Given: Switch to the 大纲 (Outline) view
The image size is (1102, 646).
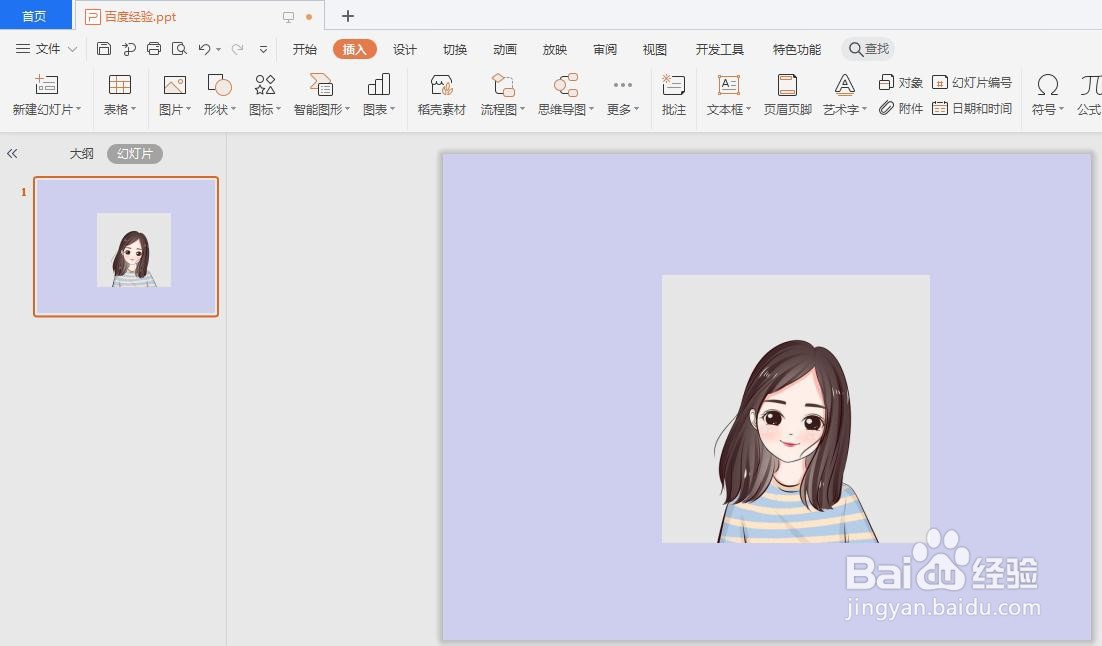Looking at the screenshot, I should [82, 153].
